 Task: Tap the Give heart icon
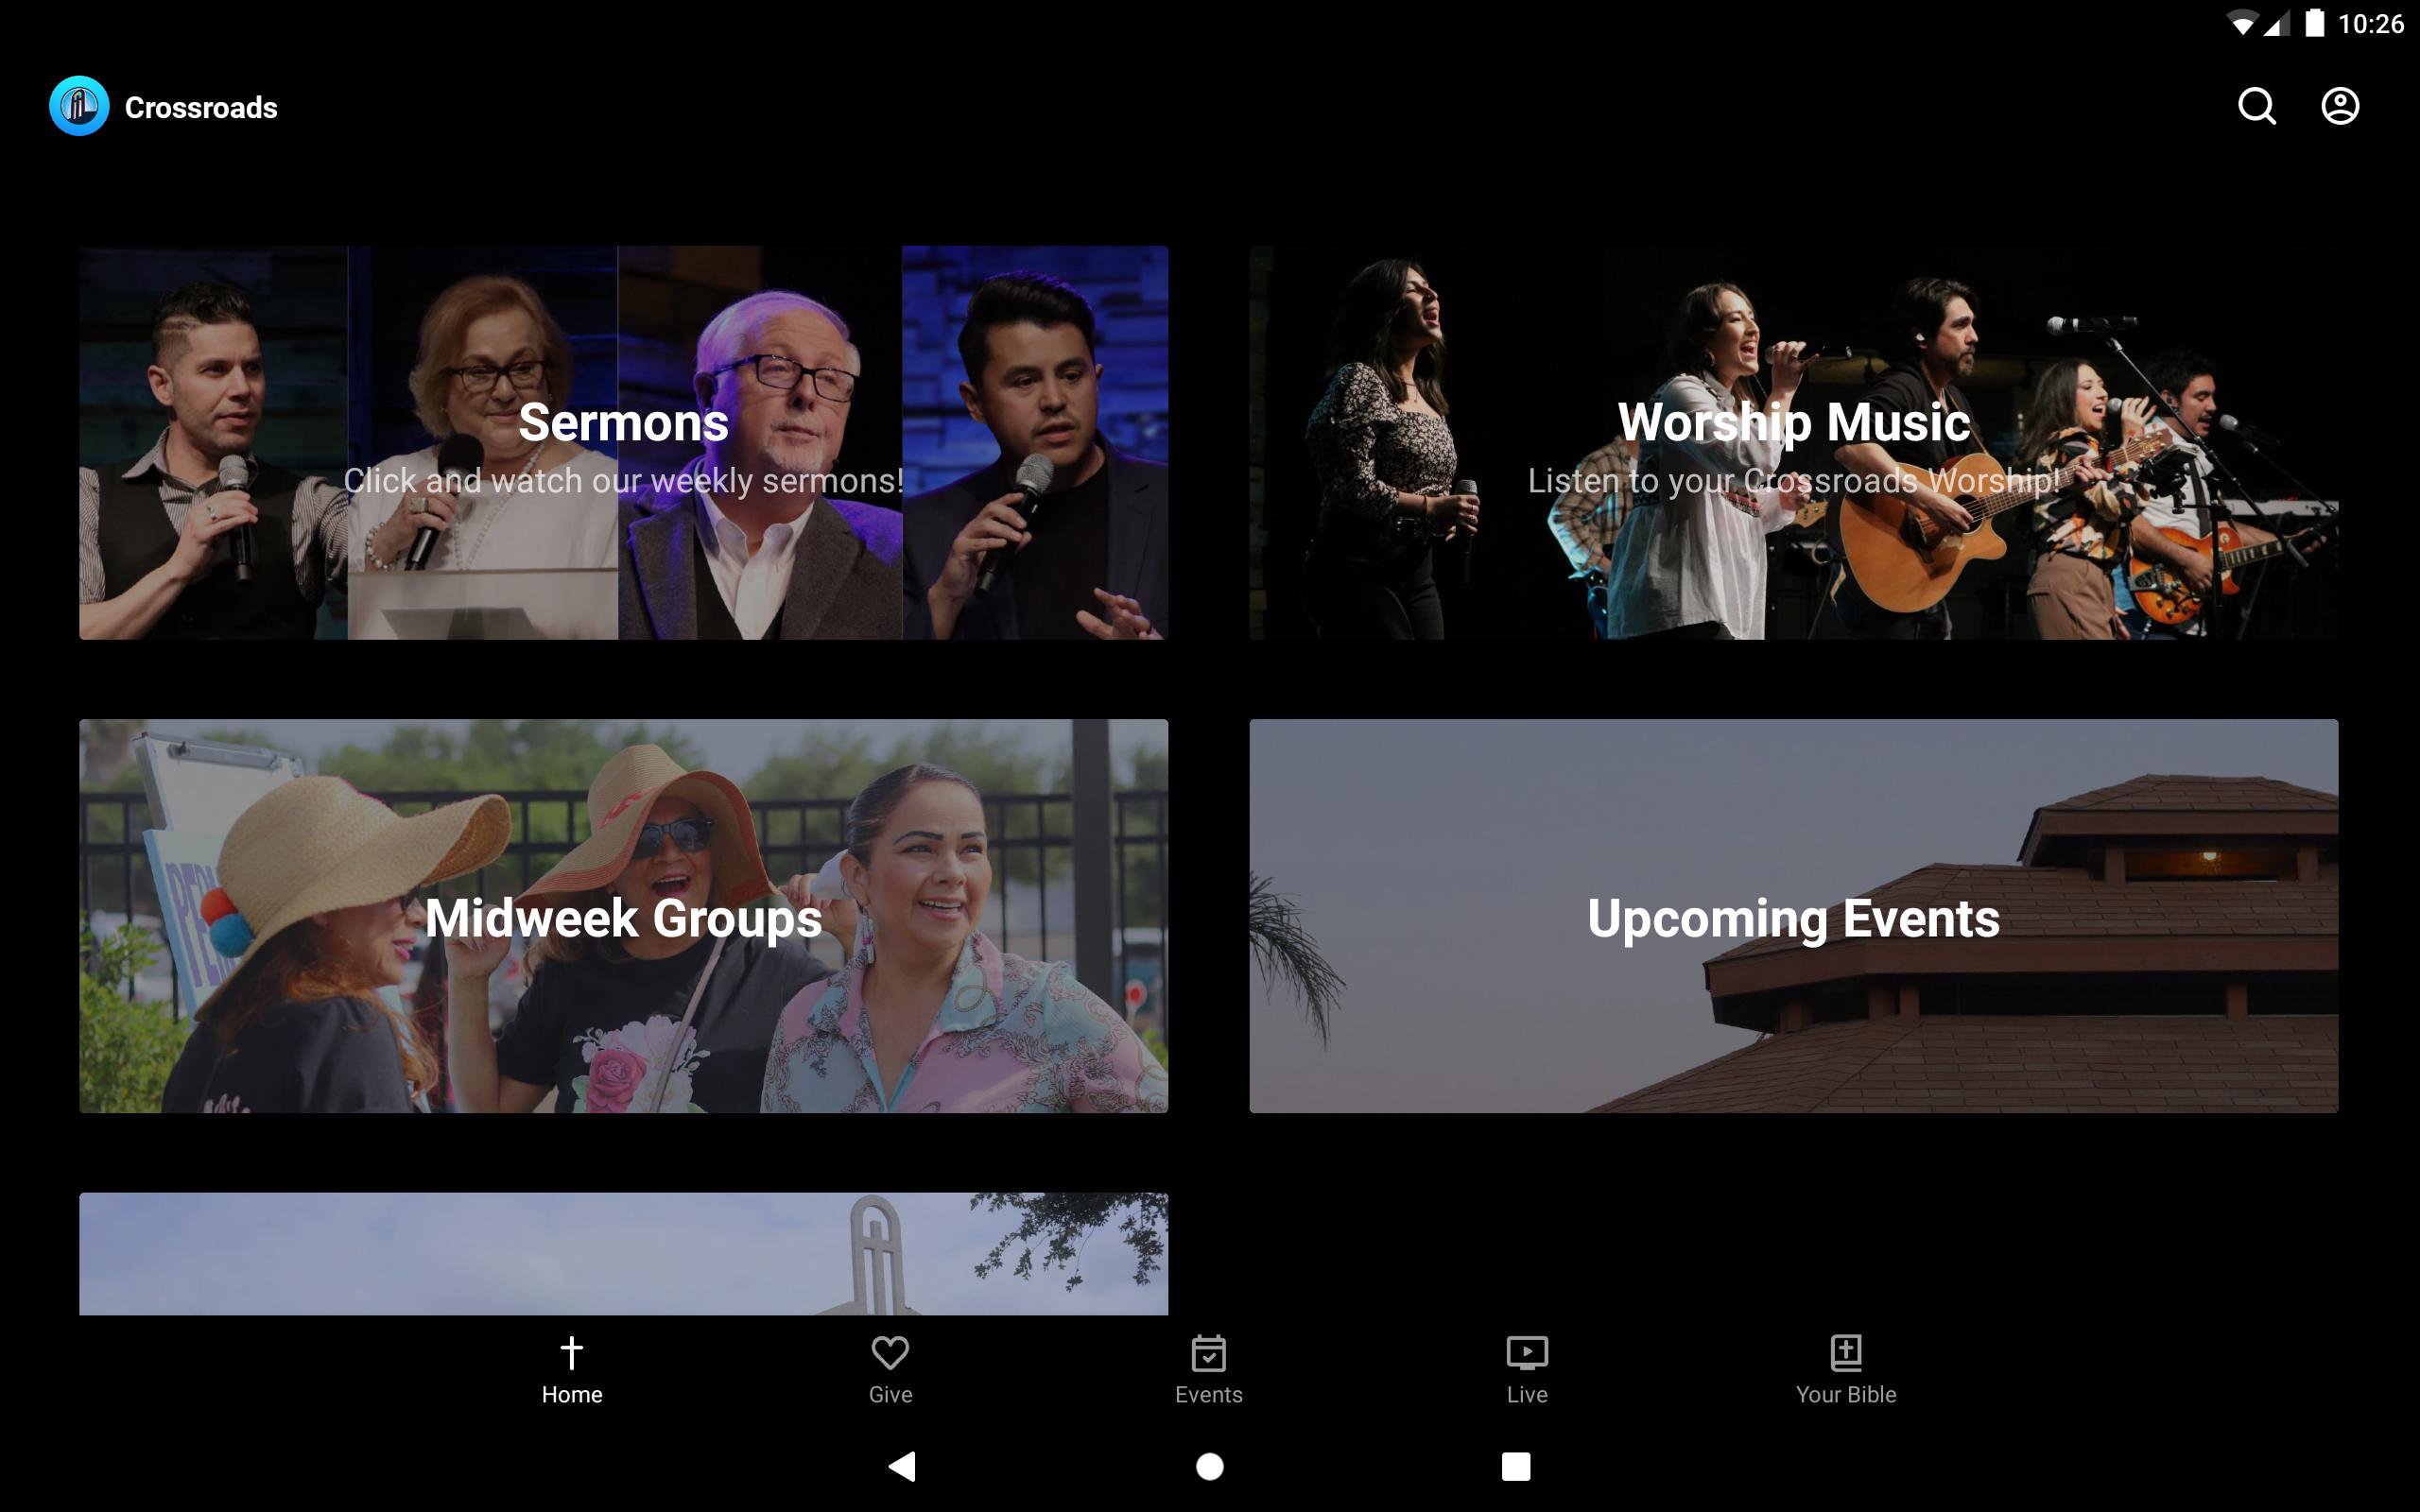(889, 1352)
